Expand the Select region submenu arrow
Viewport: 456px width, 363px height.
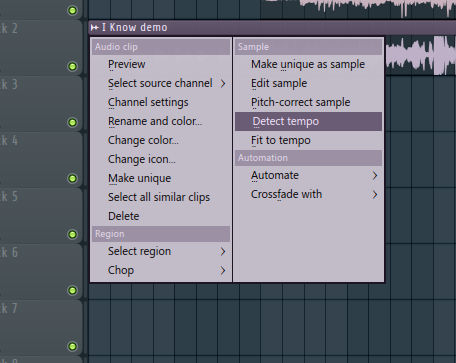[223, 251]
